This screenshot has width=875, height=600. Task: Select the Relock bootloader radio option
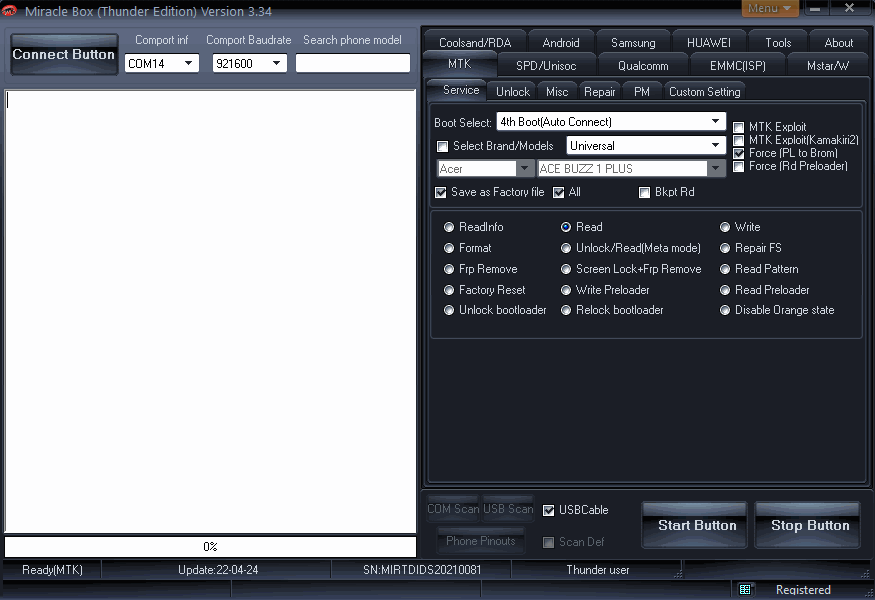(x=566, y=310)
